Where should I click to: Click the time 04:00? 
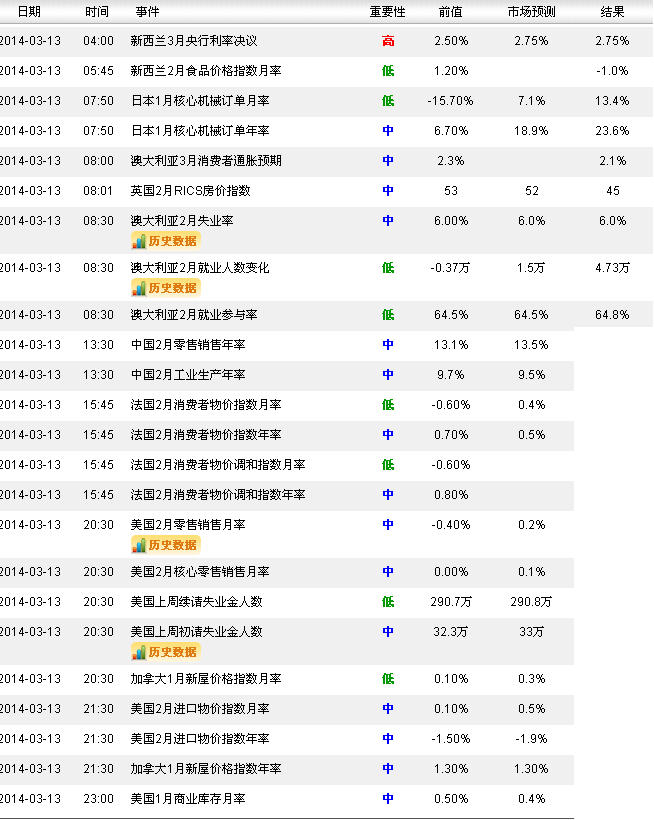pyautogui.click(x=98, y=41)
